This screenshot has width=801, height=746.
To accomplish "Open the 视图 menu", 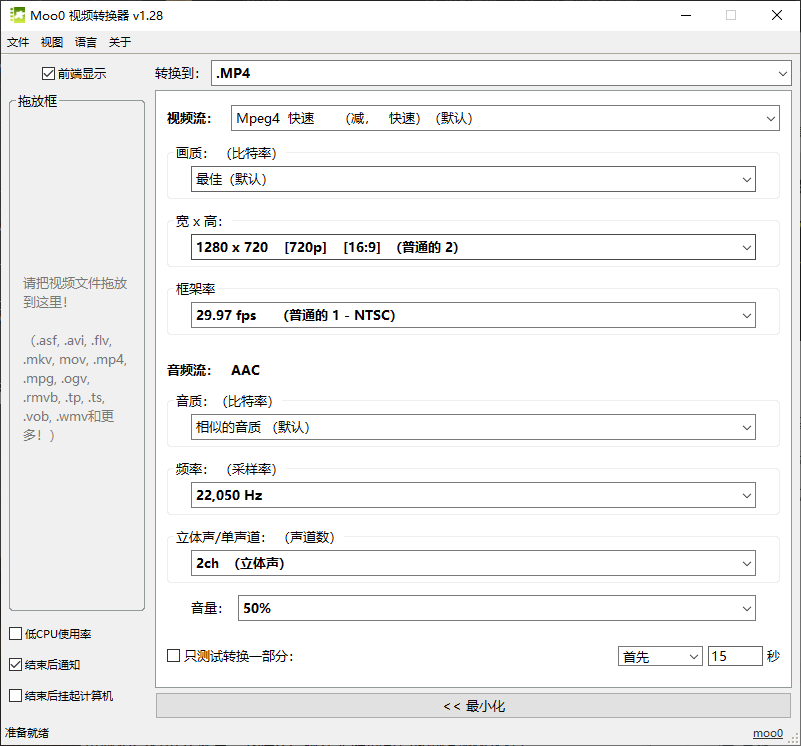I will pyautogui.click(x=51, y=42).
